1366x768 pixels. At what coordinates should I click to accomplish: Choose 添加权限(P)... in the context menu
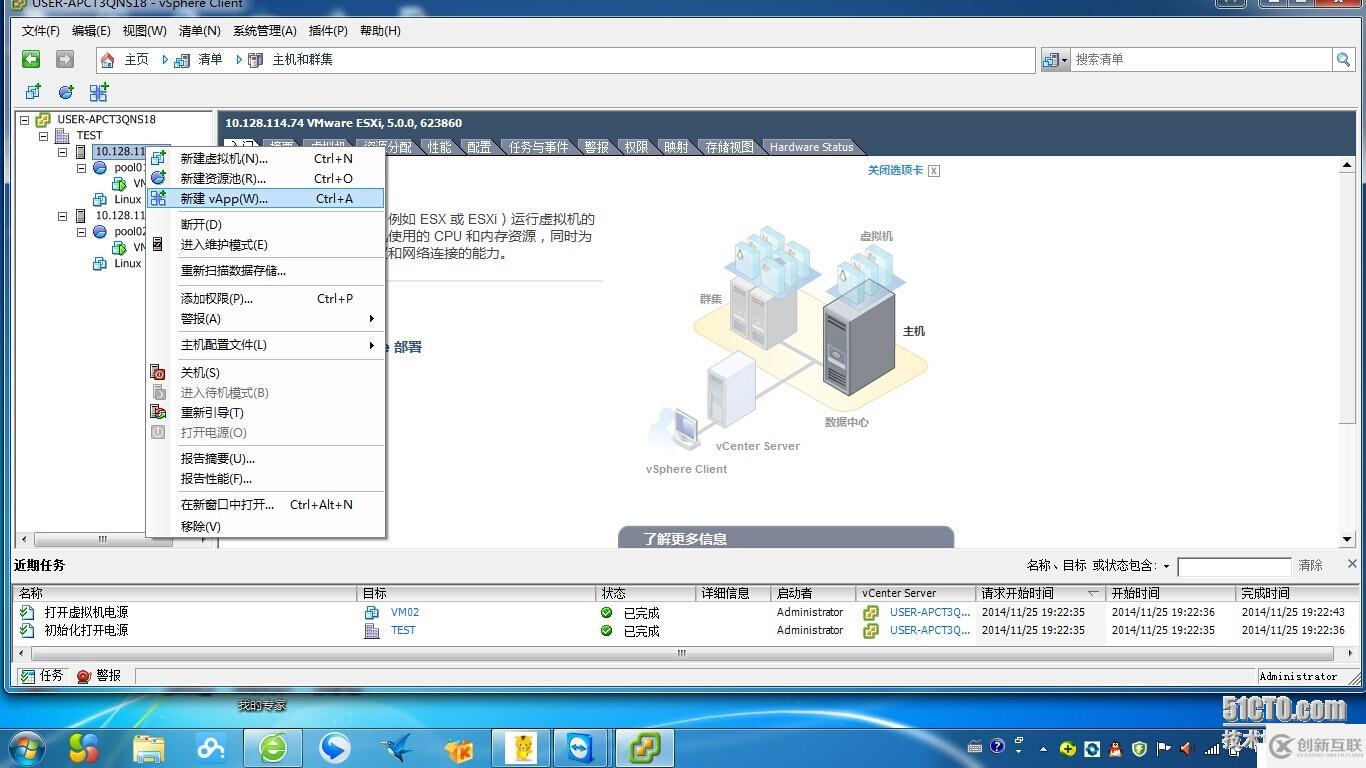pos(265,299)
